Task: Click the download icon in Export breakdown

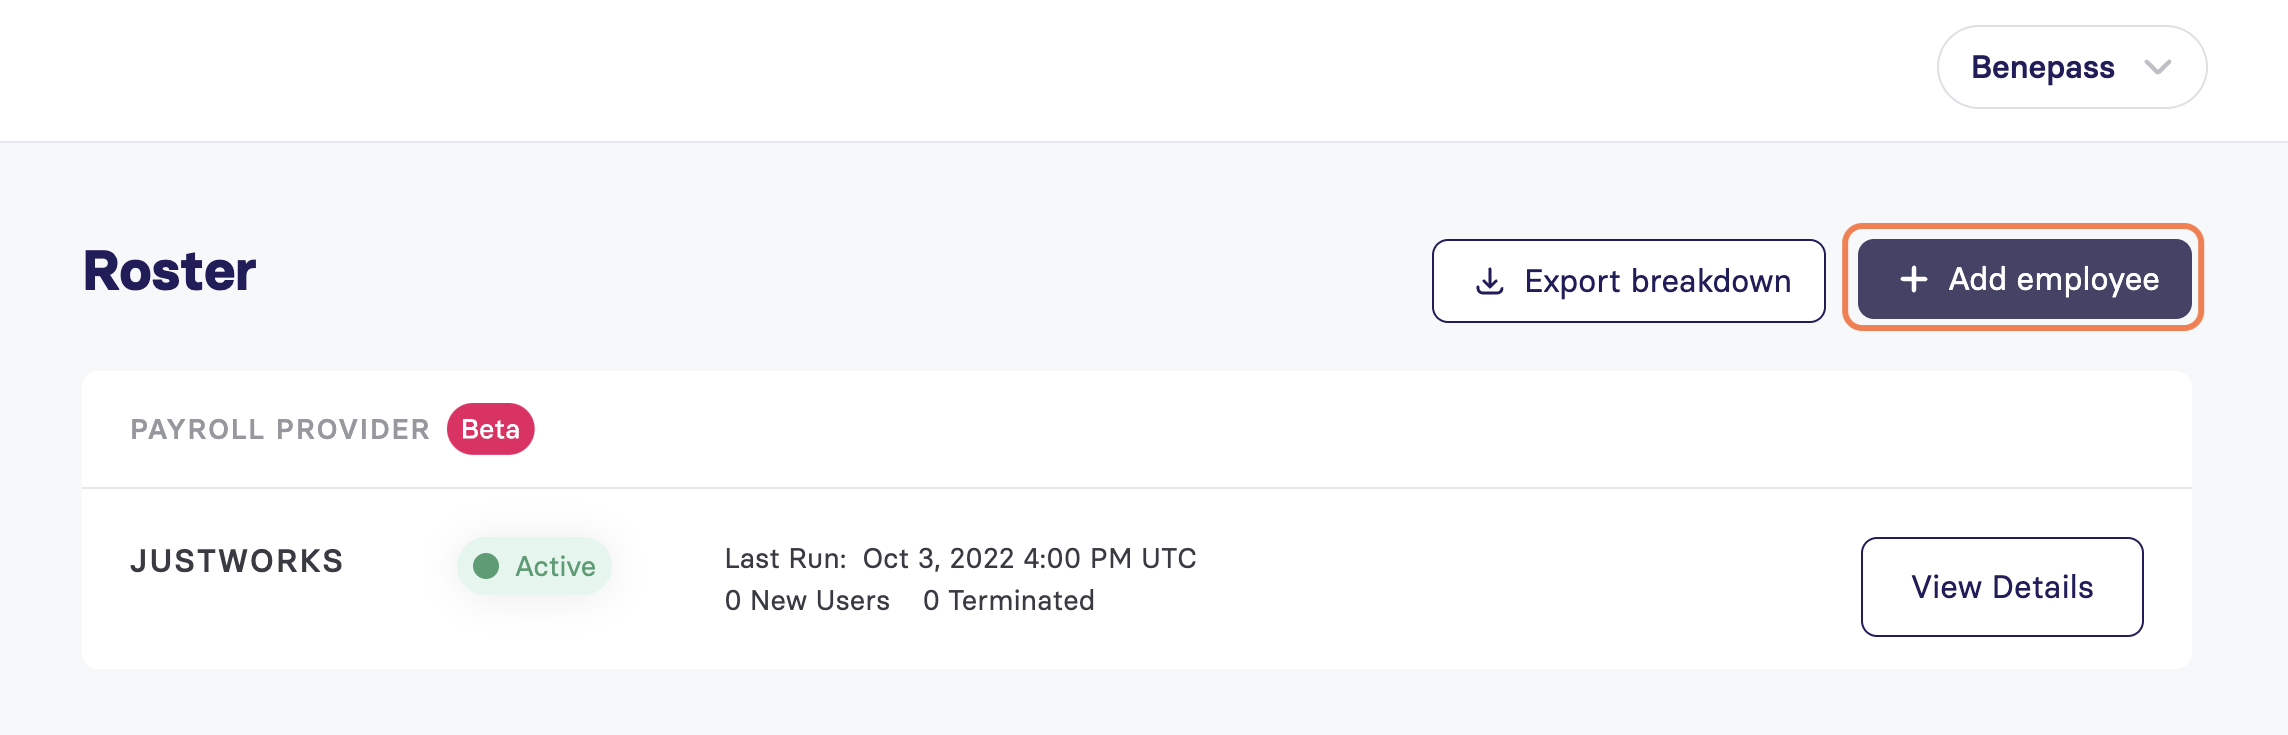Action: tap(1489, 281)
